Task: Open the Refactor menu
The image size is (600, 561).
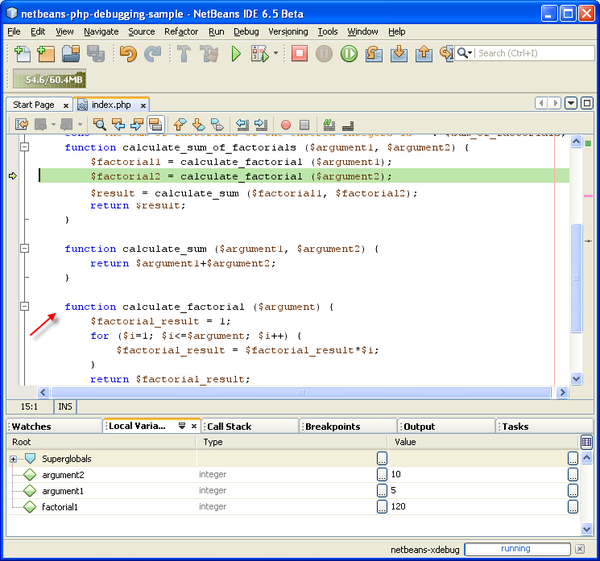Action: point(181,32)
